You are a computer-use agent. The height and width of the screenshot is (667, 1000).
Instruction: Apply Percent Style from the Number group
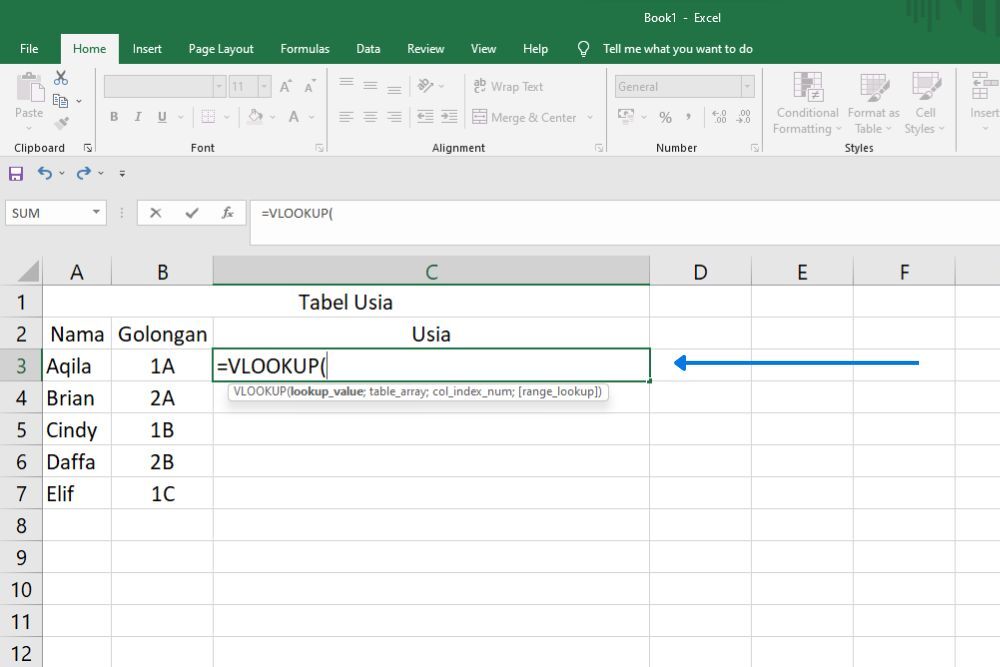[665, 117]
